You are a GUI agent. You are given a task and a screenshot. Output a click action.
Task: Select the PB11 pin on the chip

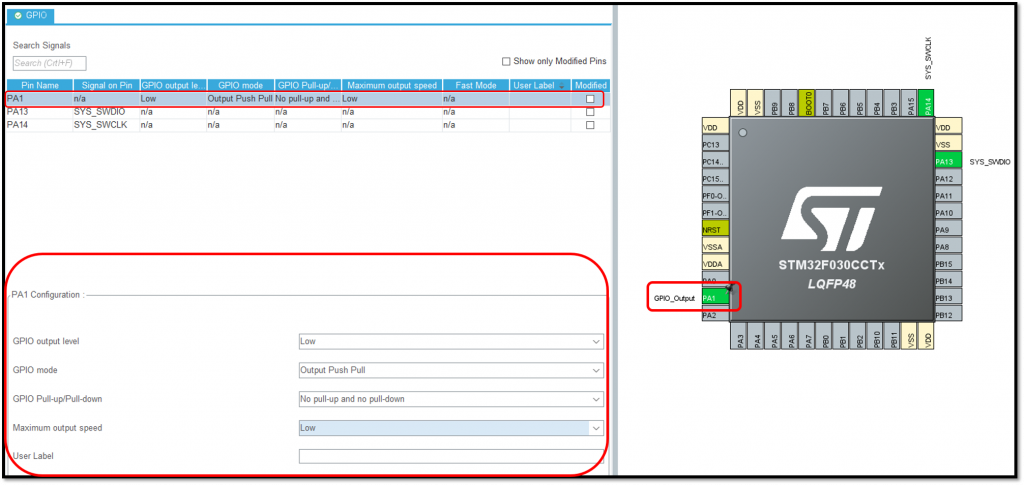(x=893, y=336)
